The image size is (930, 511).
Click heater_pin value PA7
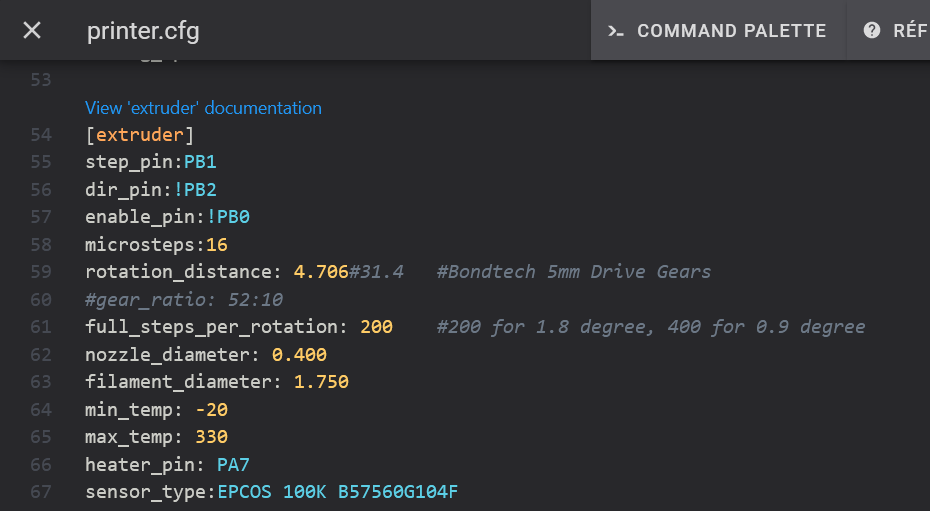coord(233,464)
